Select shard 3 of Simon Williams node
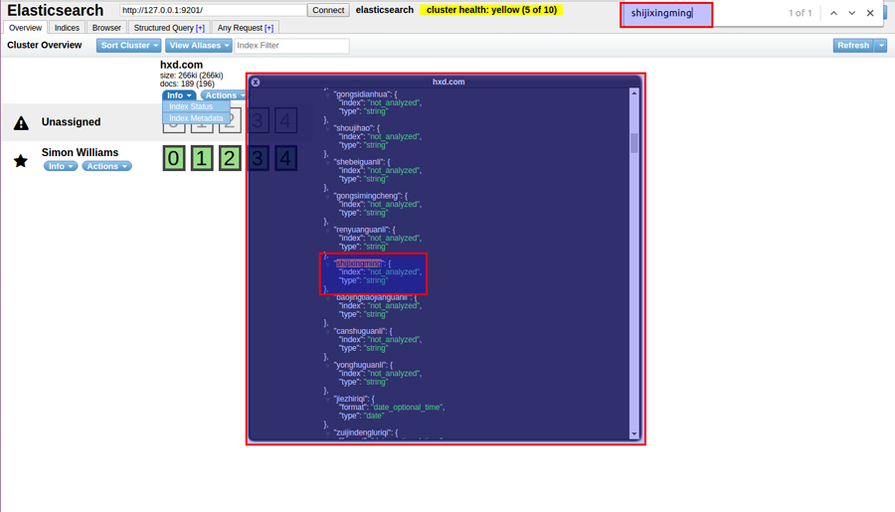Screen dimensions: 895x512 257,158
